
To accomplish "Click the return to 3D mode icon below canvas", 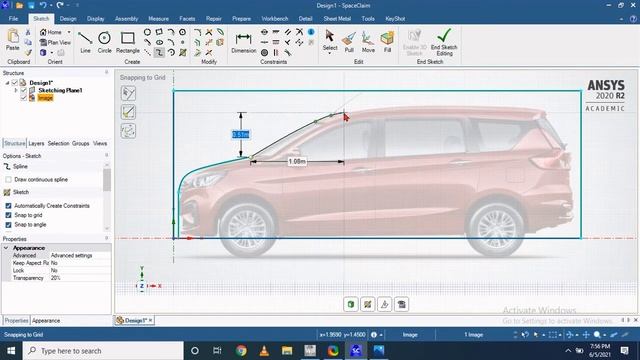I will click(x=351, y=304).
